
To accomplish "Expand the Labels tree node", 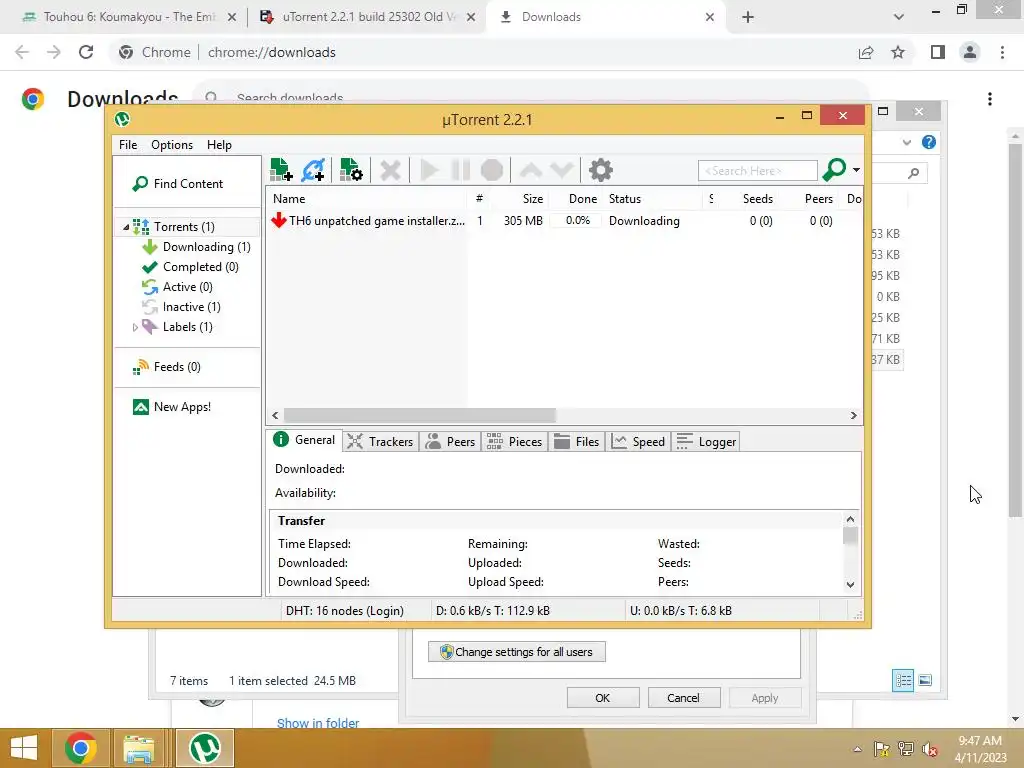I will tap(135, 327).
